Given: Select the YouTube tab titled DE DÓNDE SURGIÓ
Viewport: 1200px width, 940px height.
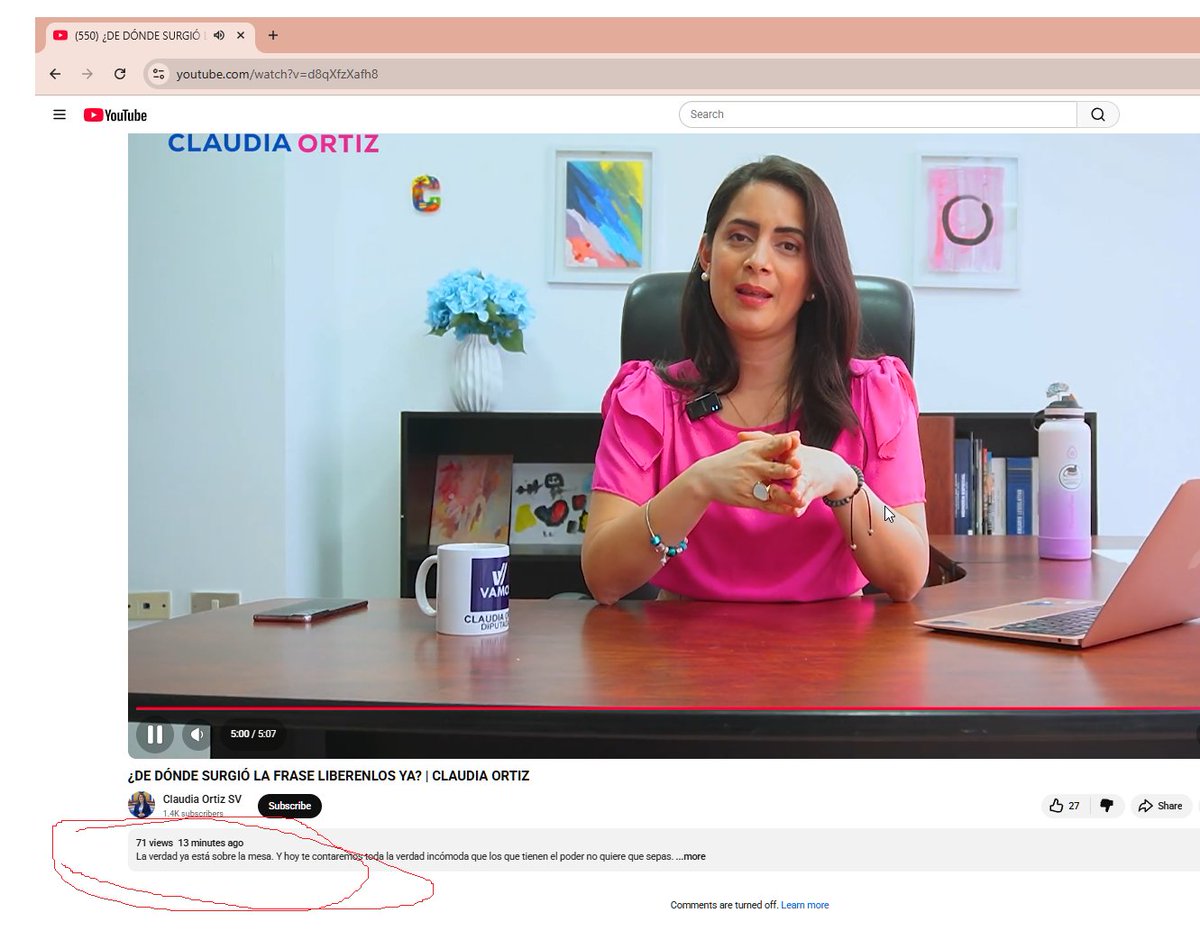Looking at the screenshot, I should pyautogui.click(x=150, y=35).
